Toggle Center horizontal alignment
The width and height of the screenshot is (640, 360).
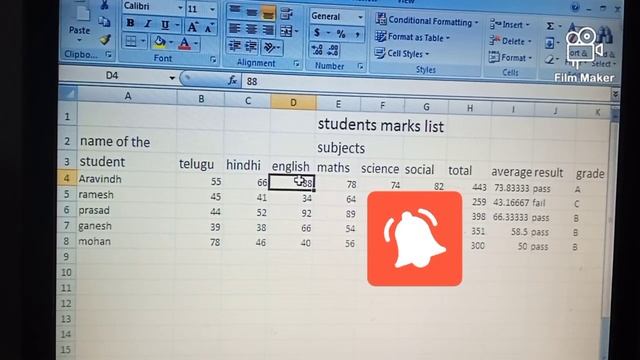click(x=251, y=29)
